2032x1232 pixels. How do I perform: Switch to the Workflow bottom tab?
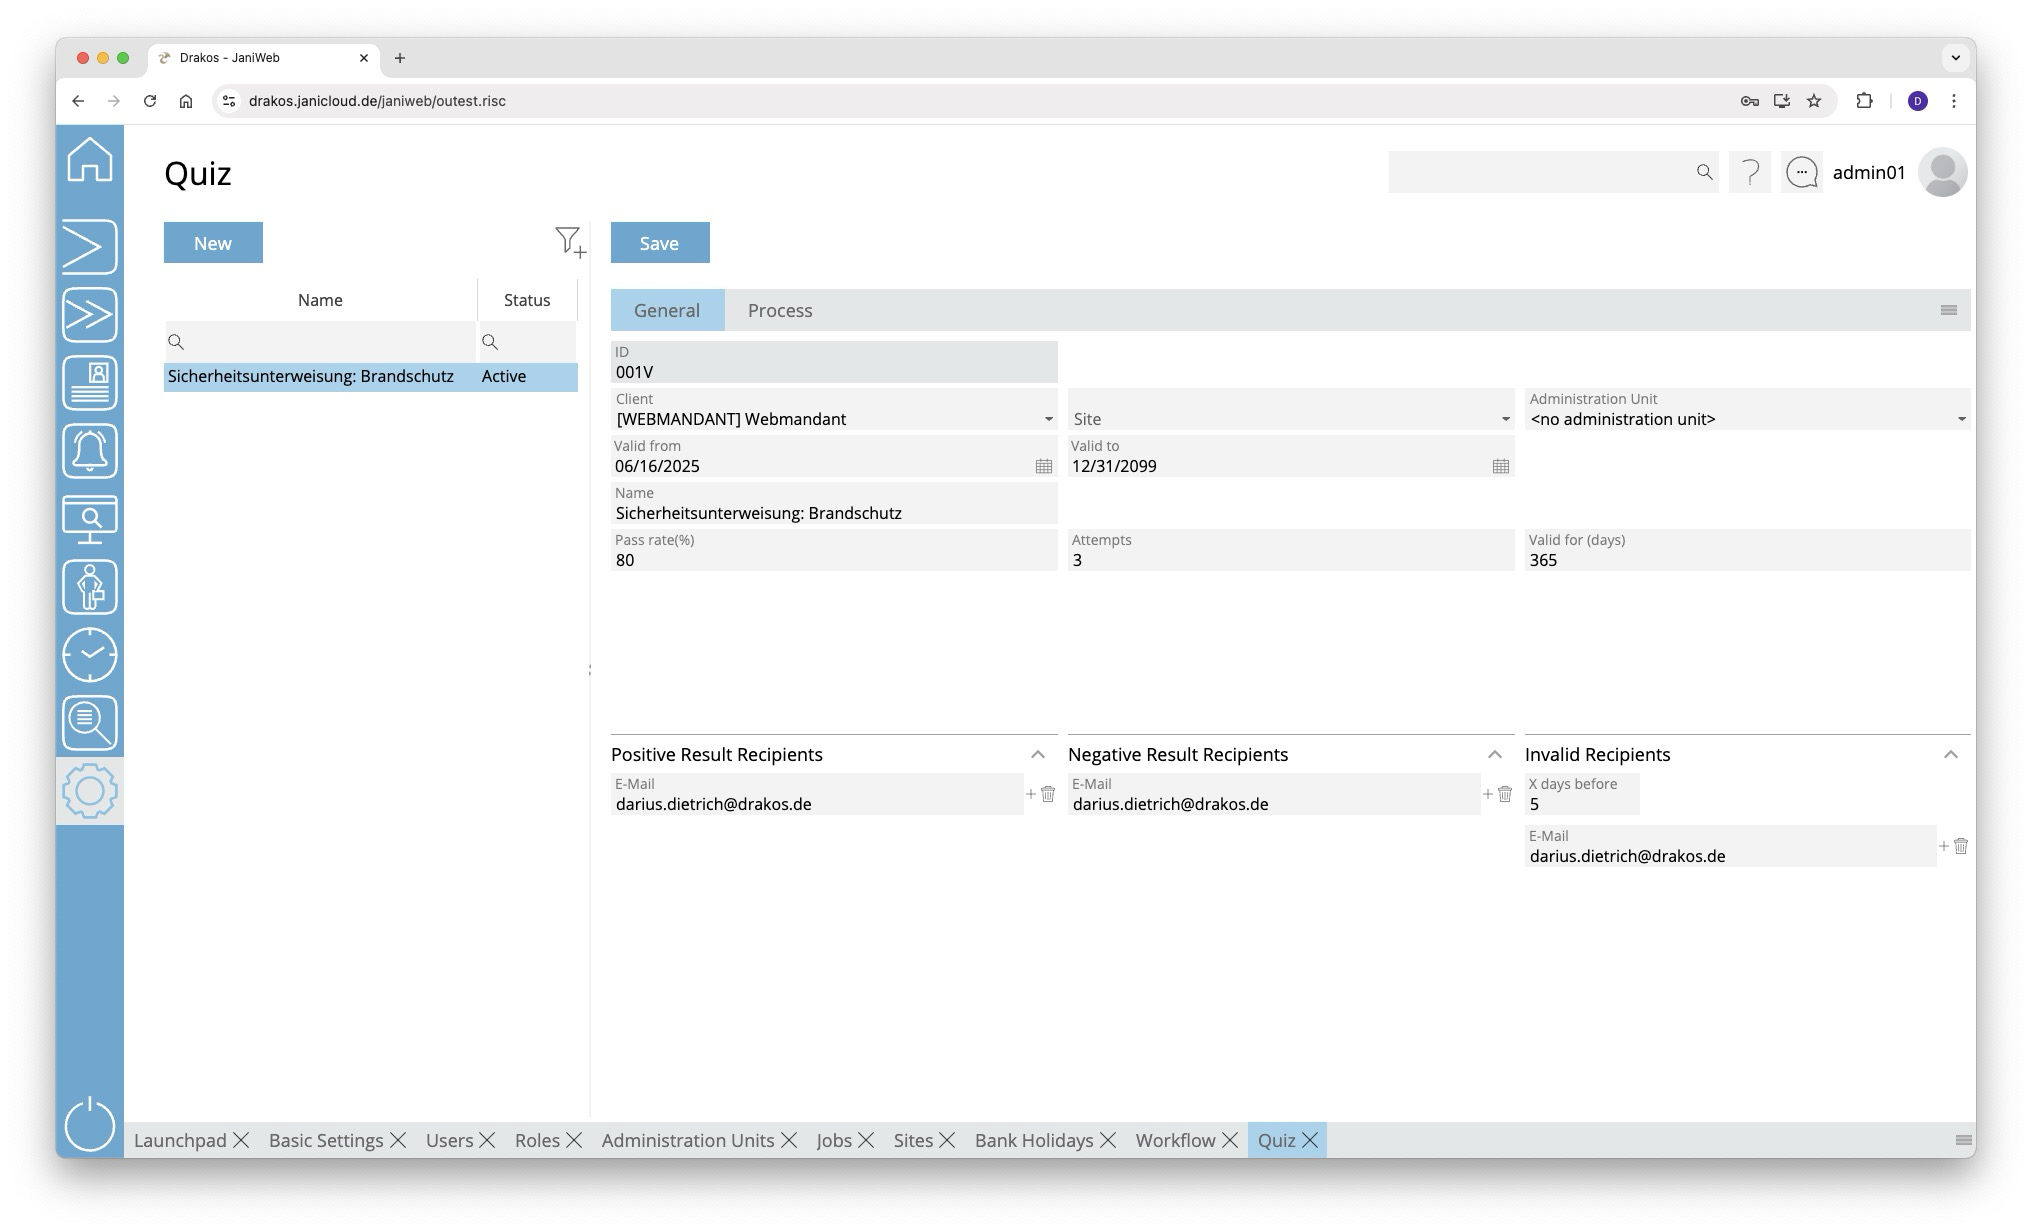tap(1174, 1140)
